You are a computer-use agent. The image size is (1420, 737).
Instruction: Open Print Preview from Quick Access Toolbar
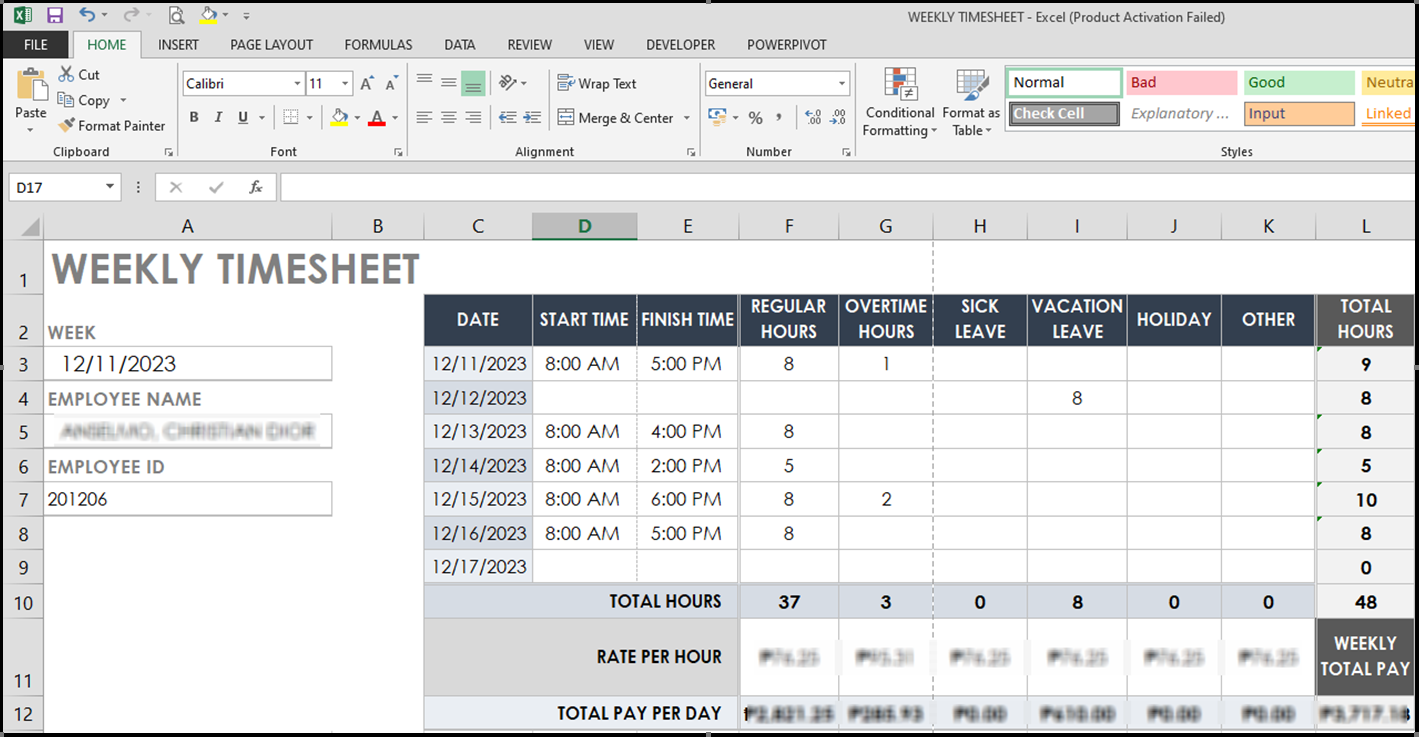tap(176, 15)
